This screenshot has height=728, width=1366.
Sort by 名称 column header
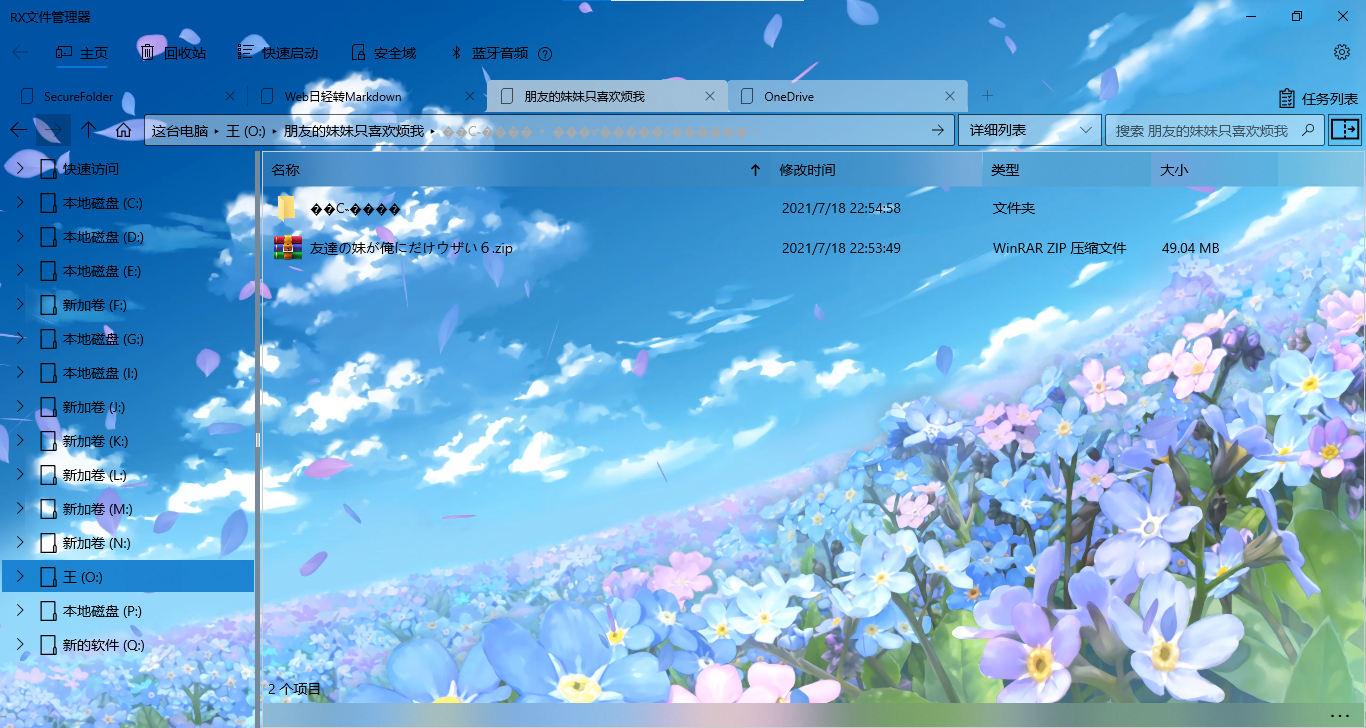pos(517,170)
